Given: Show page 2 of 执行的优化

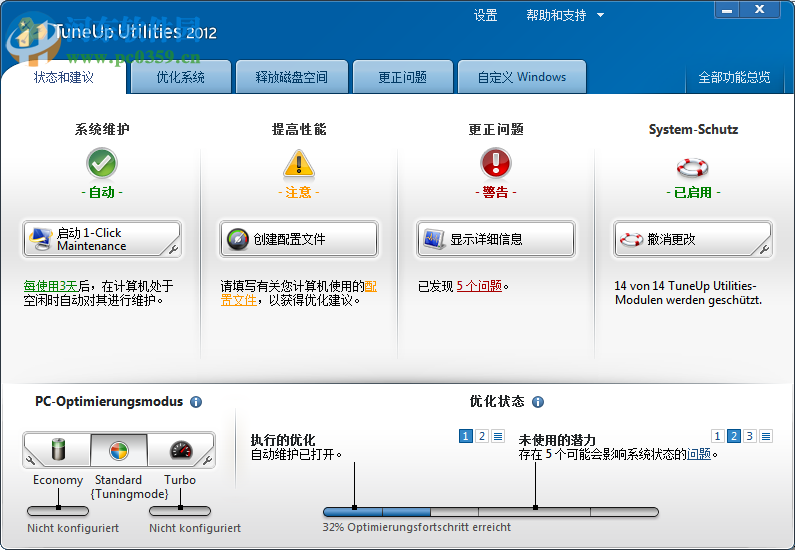Looking at the screenshot, I should (x=482, y=436).
